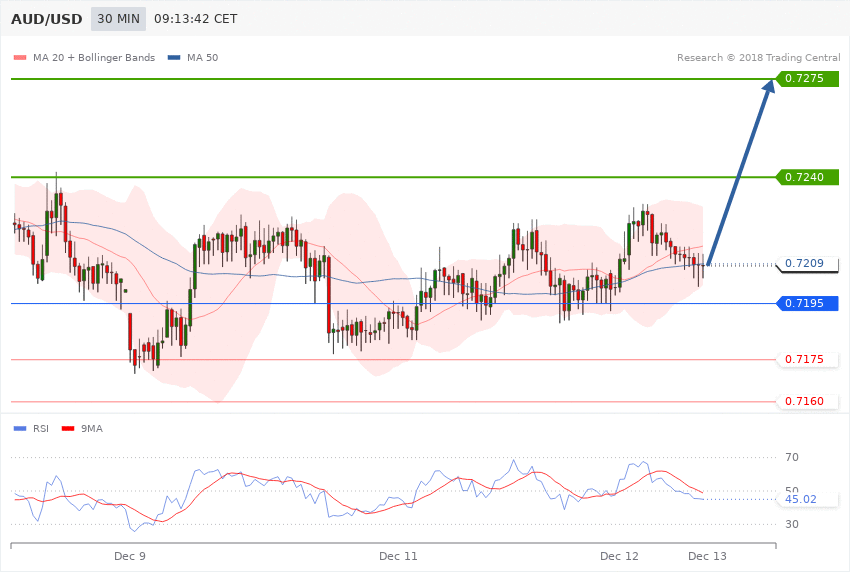Click the 0.7275 resistance price tag
The width and height of the screenshot is (850, 576).
(808, 79)
